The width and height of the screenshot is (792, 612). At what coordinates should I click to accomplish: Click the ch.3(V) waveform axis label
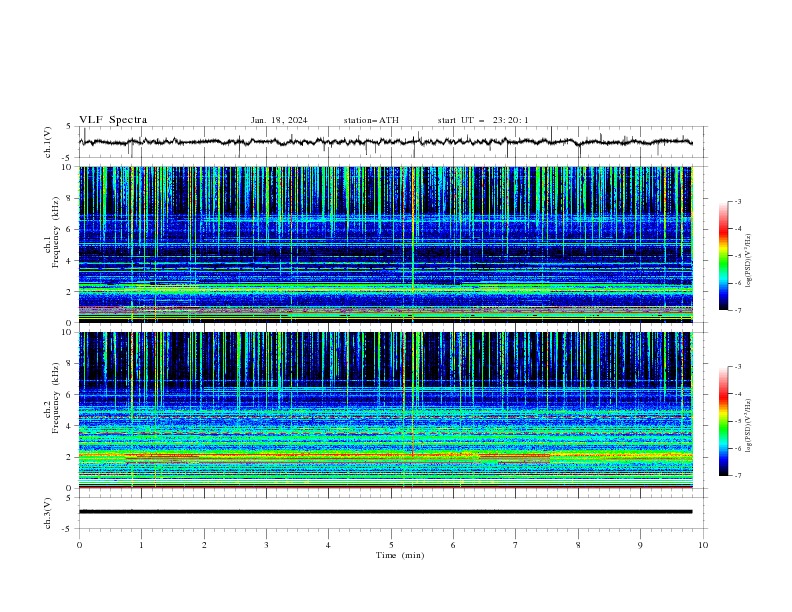click(48, 513)
